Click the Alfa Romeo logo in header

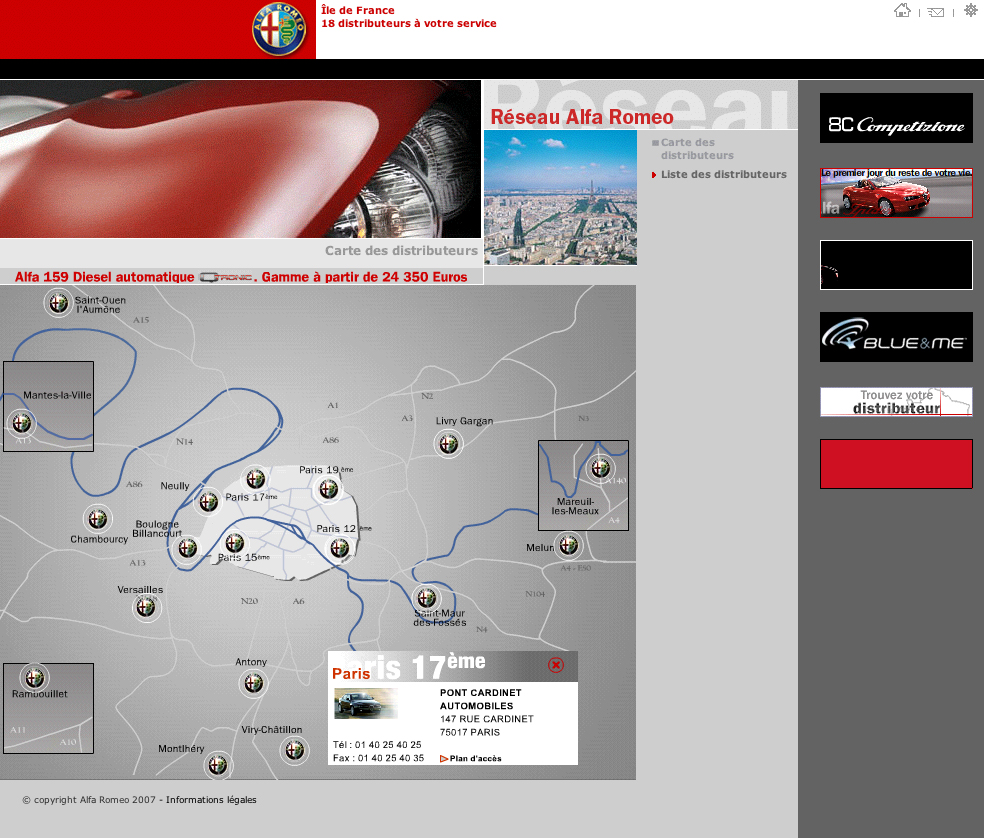tap(279, 30)
